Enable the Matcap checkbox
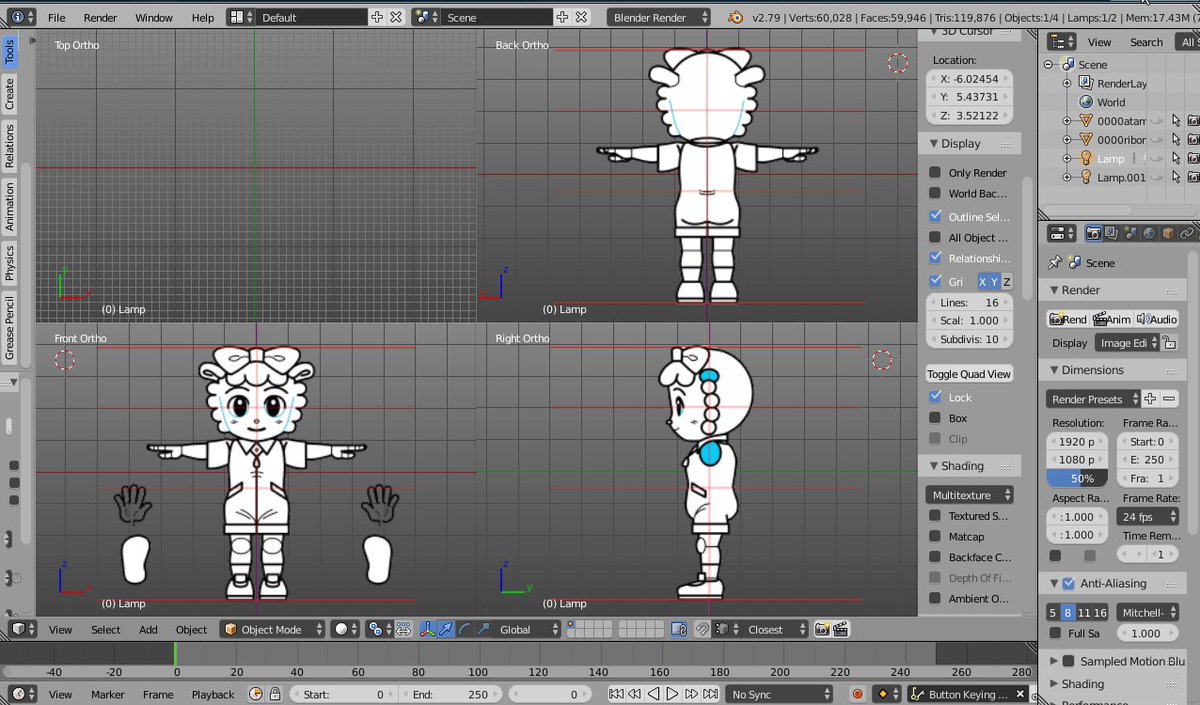1200x705 pixels. [935, 536]
